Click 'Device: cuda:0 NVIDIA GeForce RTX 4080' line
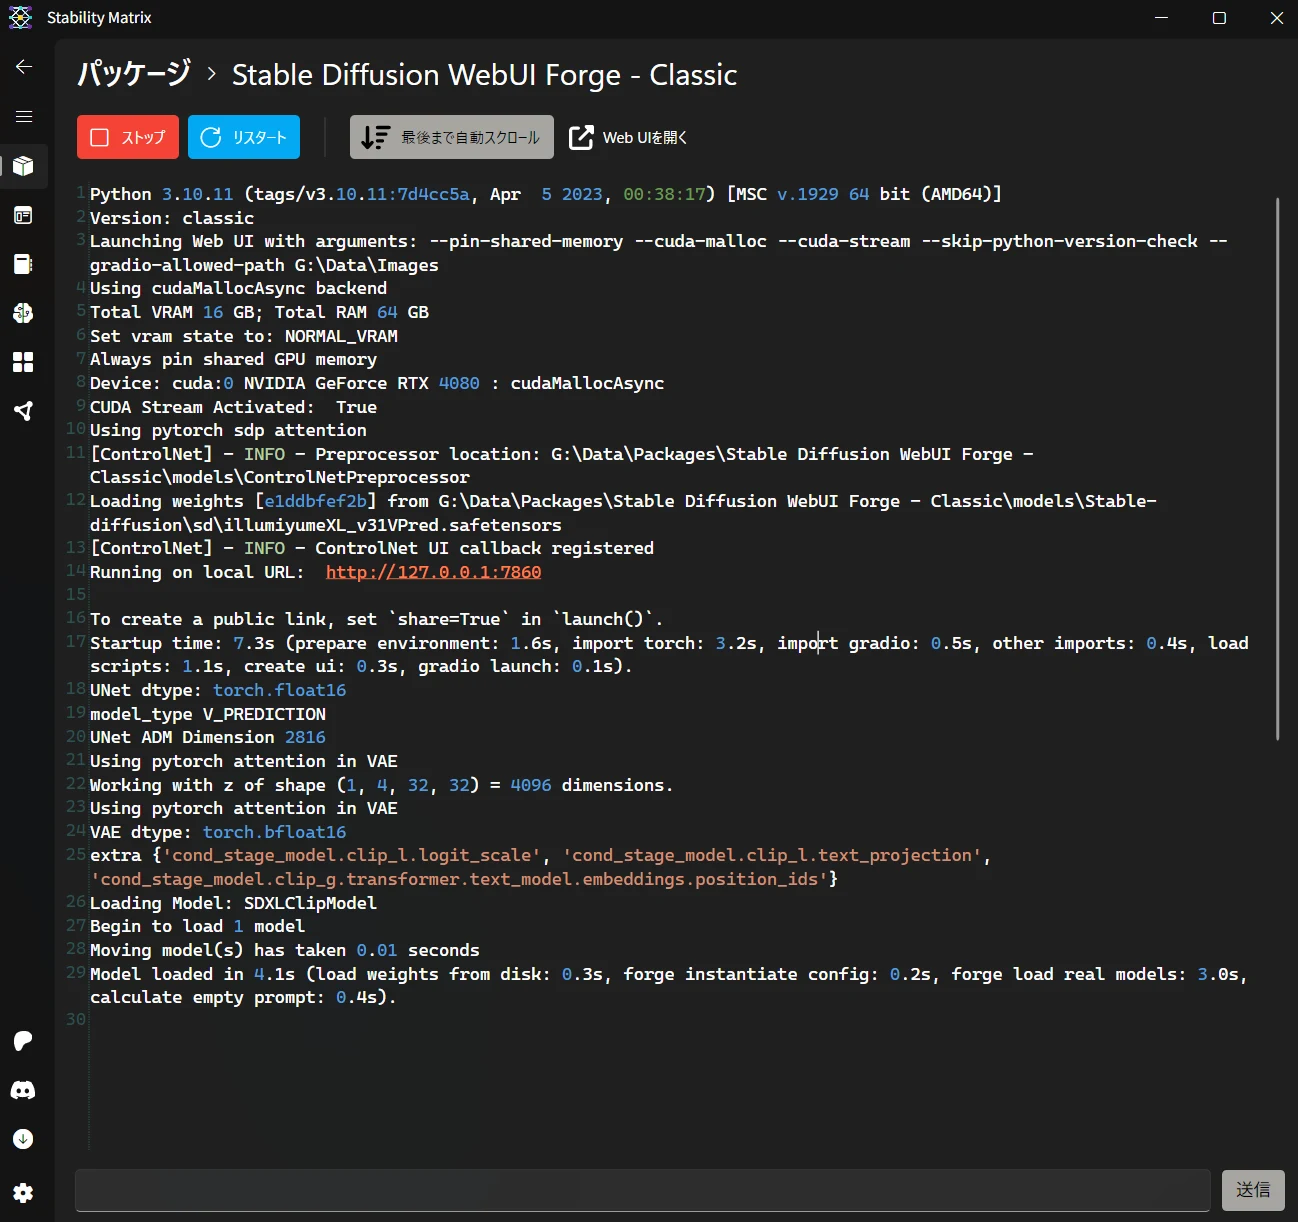The image size is (1298, 1222). tap(377, 383)
